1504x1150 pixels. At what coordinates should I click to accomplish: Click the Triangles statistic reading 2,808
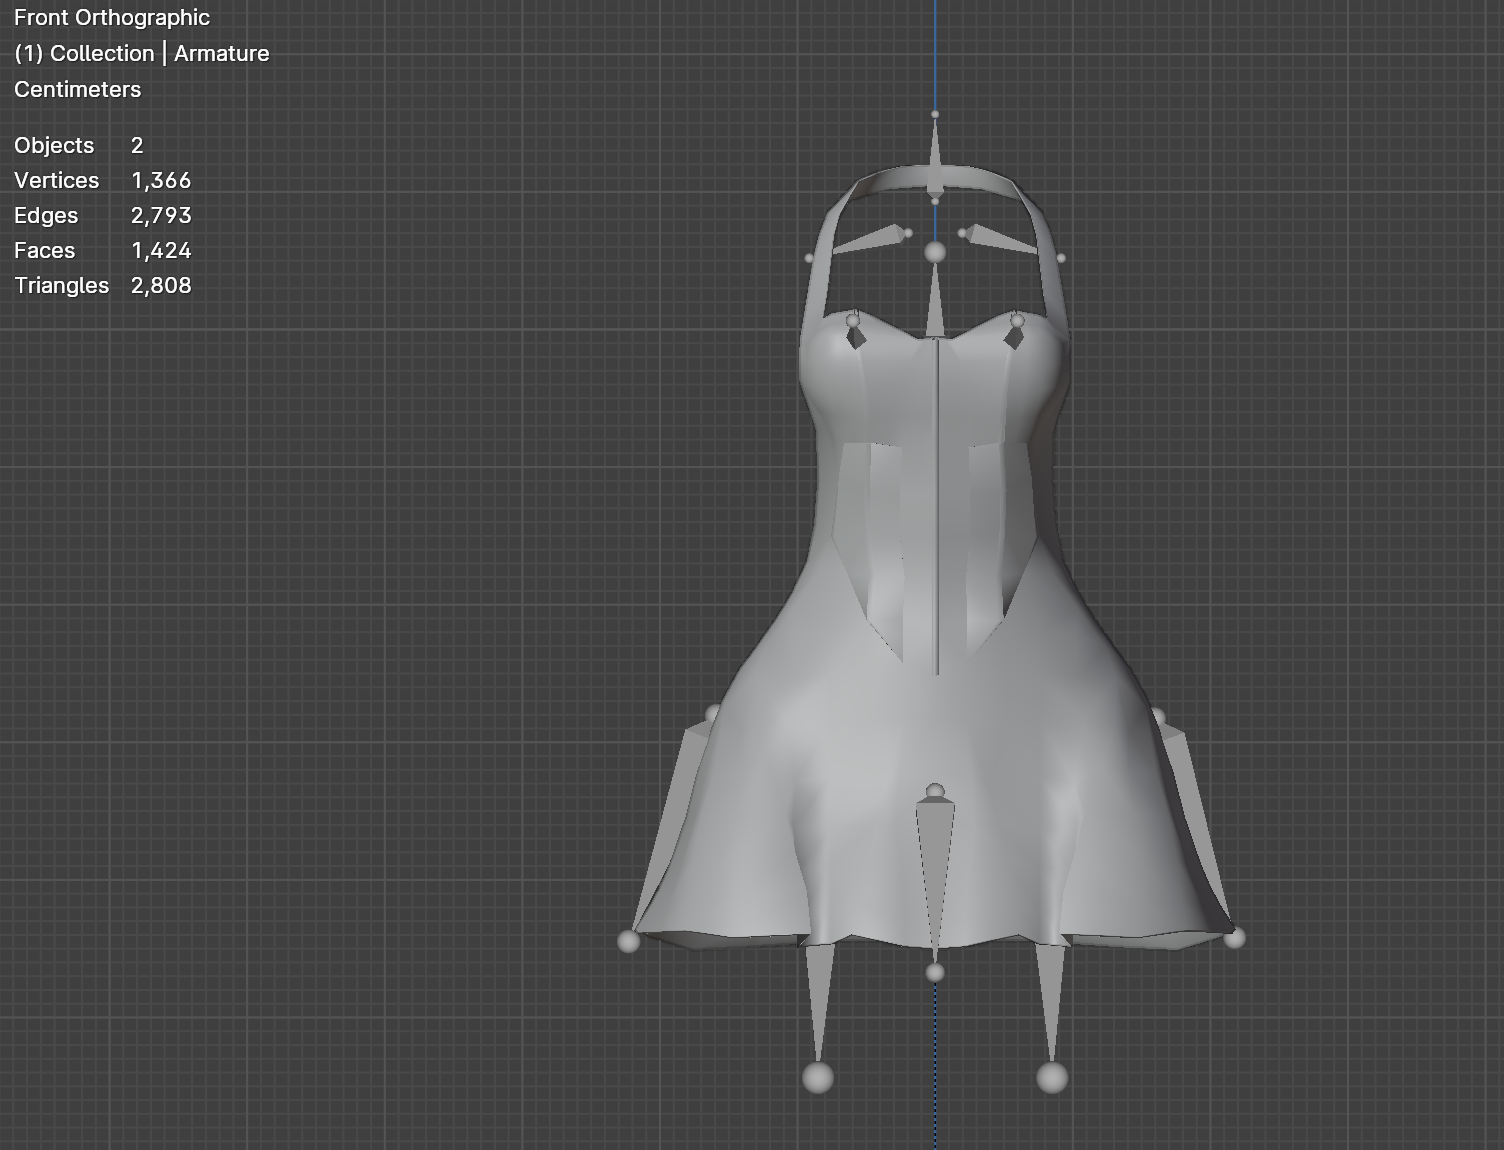point(160,285)
